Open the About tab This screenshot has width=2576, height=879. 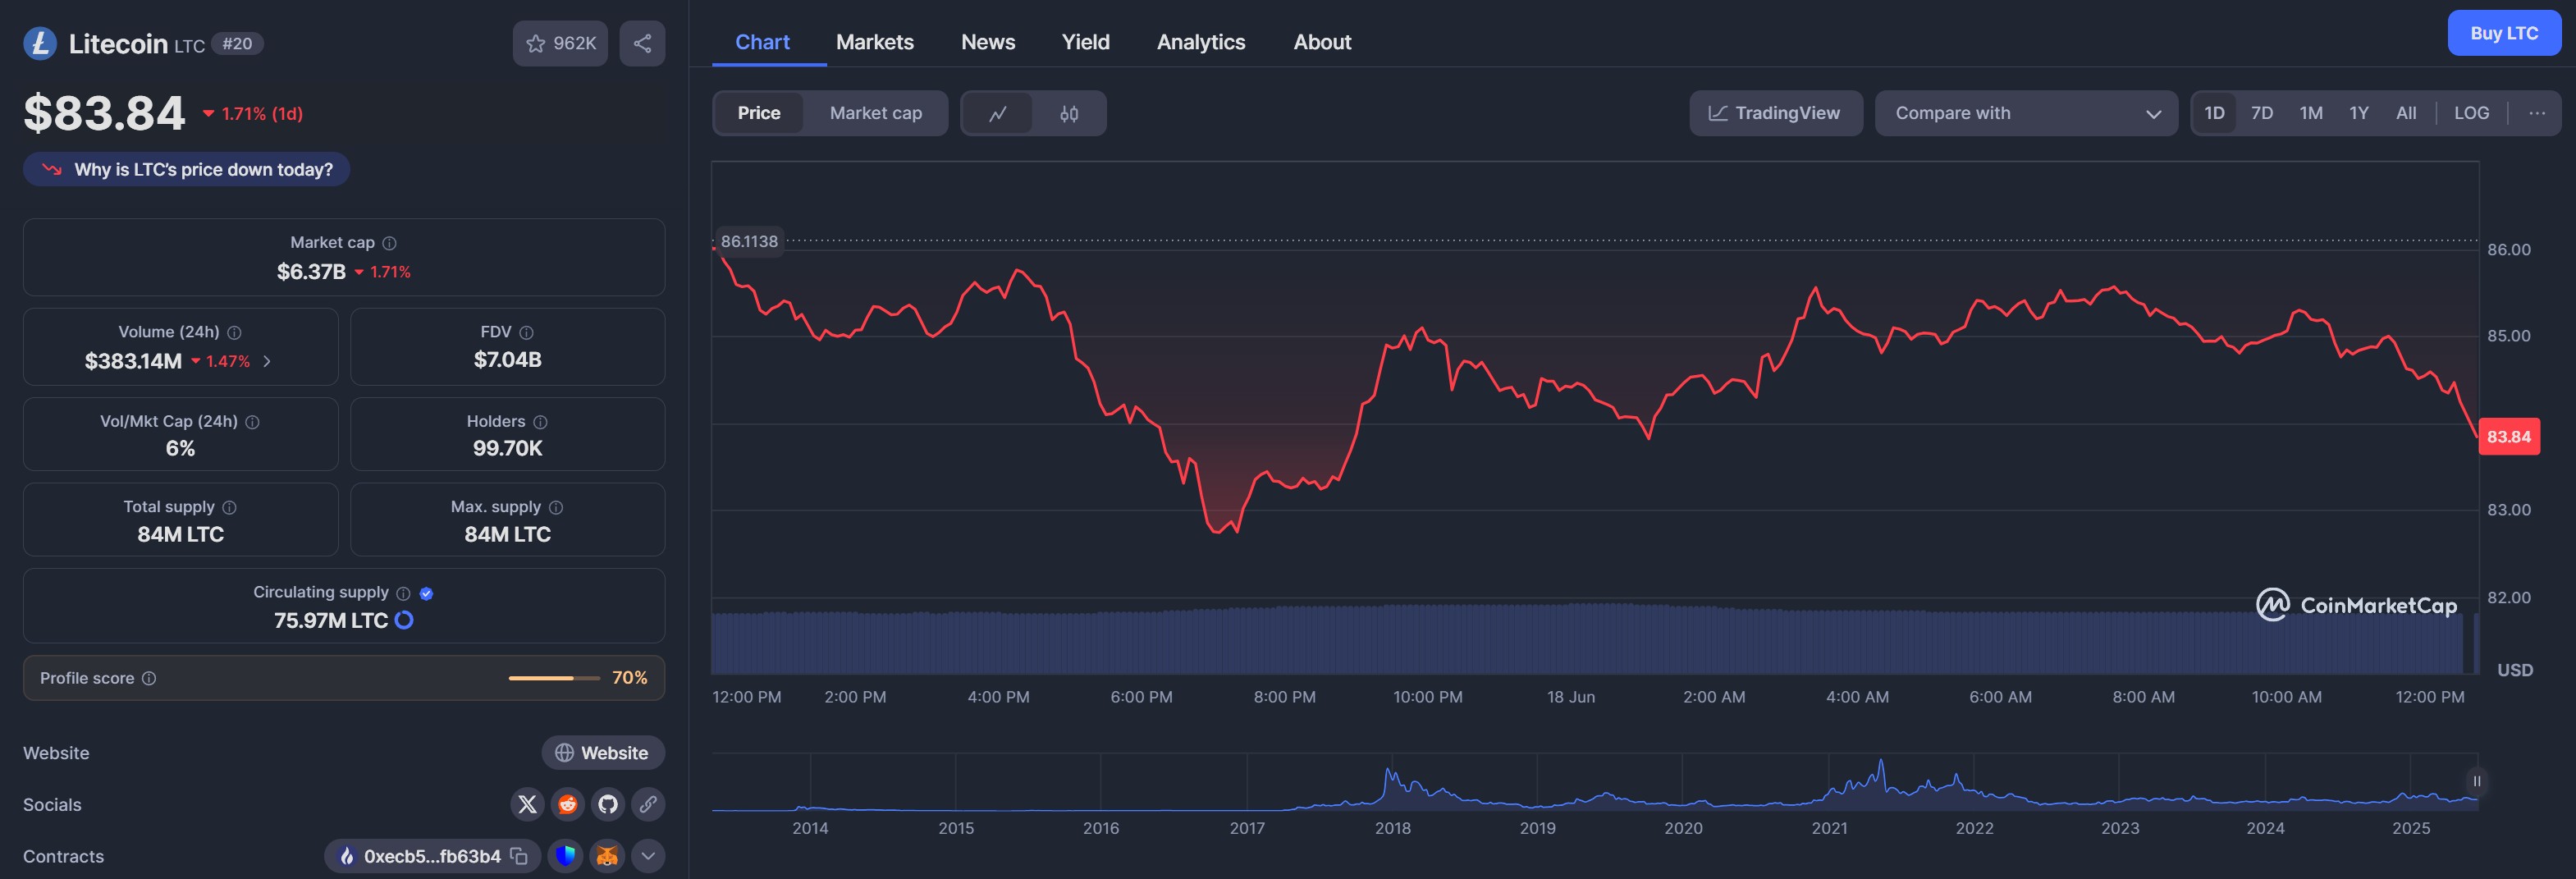(x=1322, y=42)
